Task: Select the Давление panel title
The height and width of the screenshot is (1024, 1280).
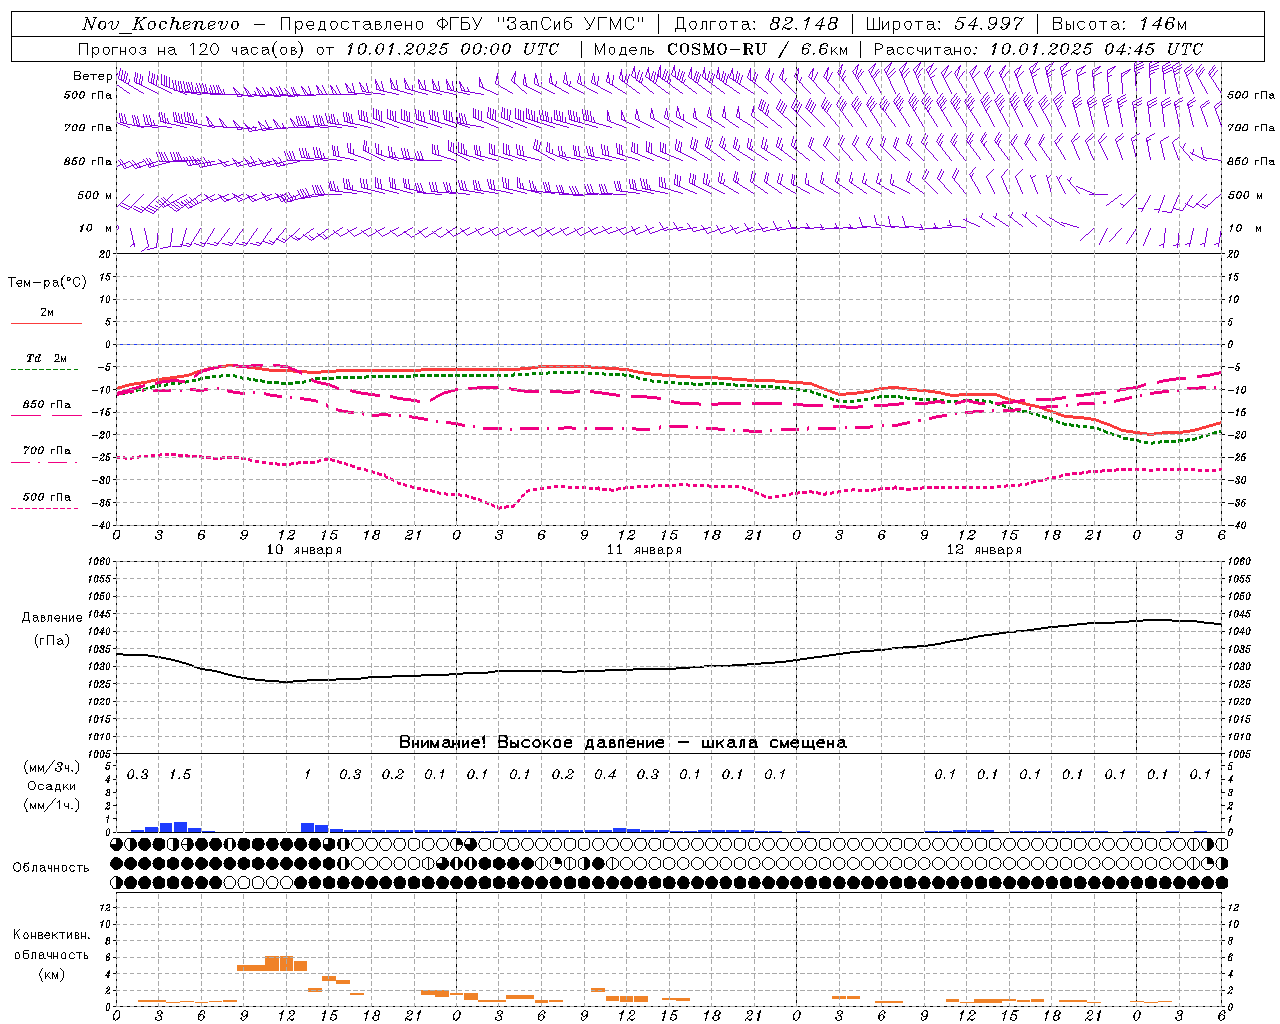Action: click(52, 618)
